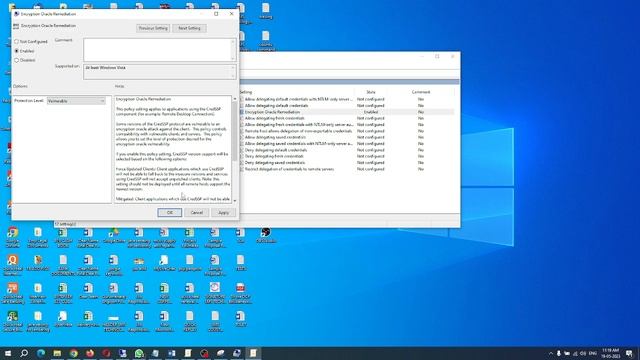
Task: Click inside the Comment text box
Action: [x=157, y=49]
